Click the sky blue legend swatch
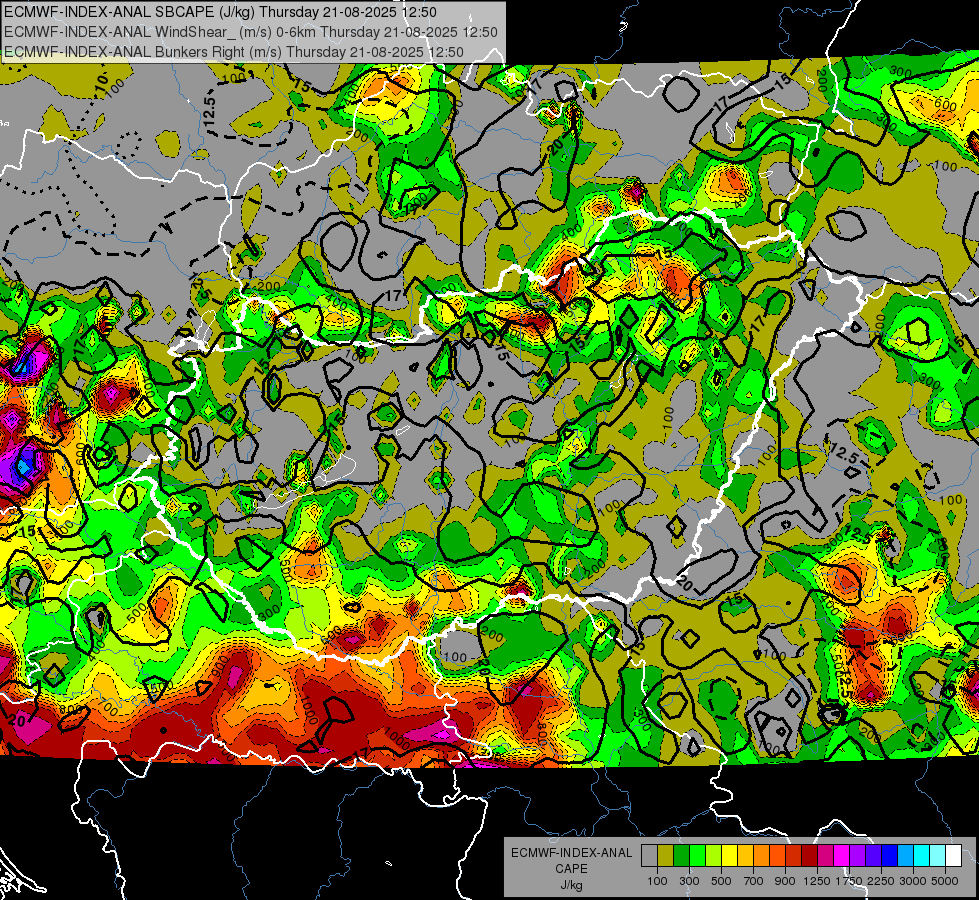The height and width of the screenshot is (900, 979). [905, 856]
